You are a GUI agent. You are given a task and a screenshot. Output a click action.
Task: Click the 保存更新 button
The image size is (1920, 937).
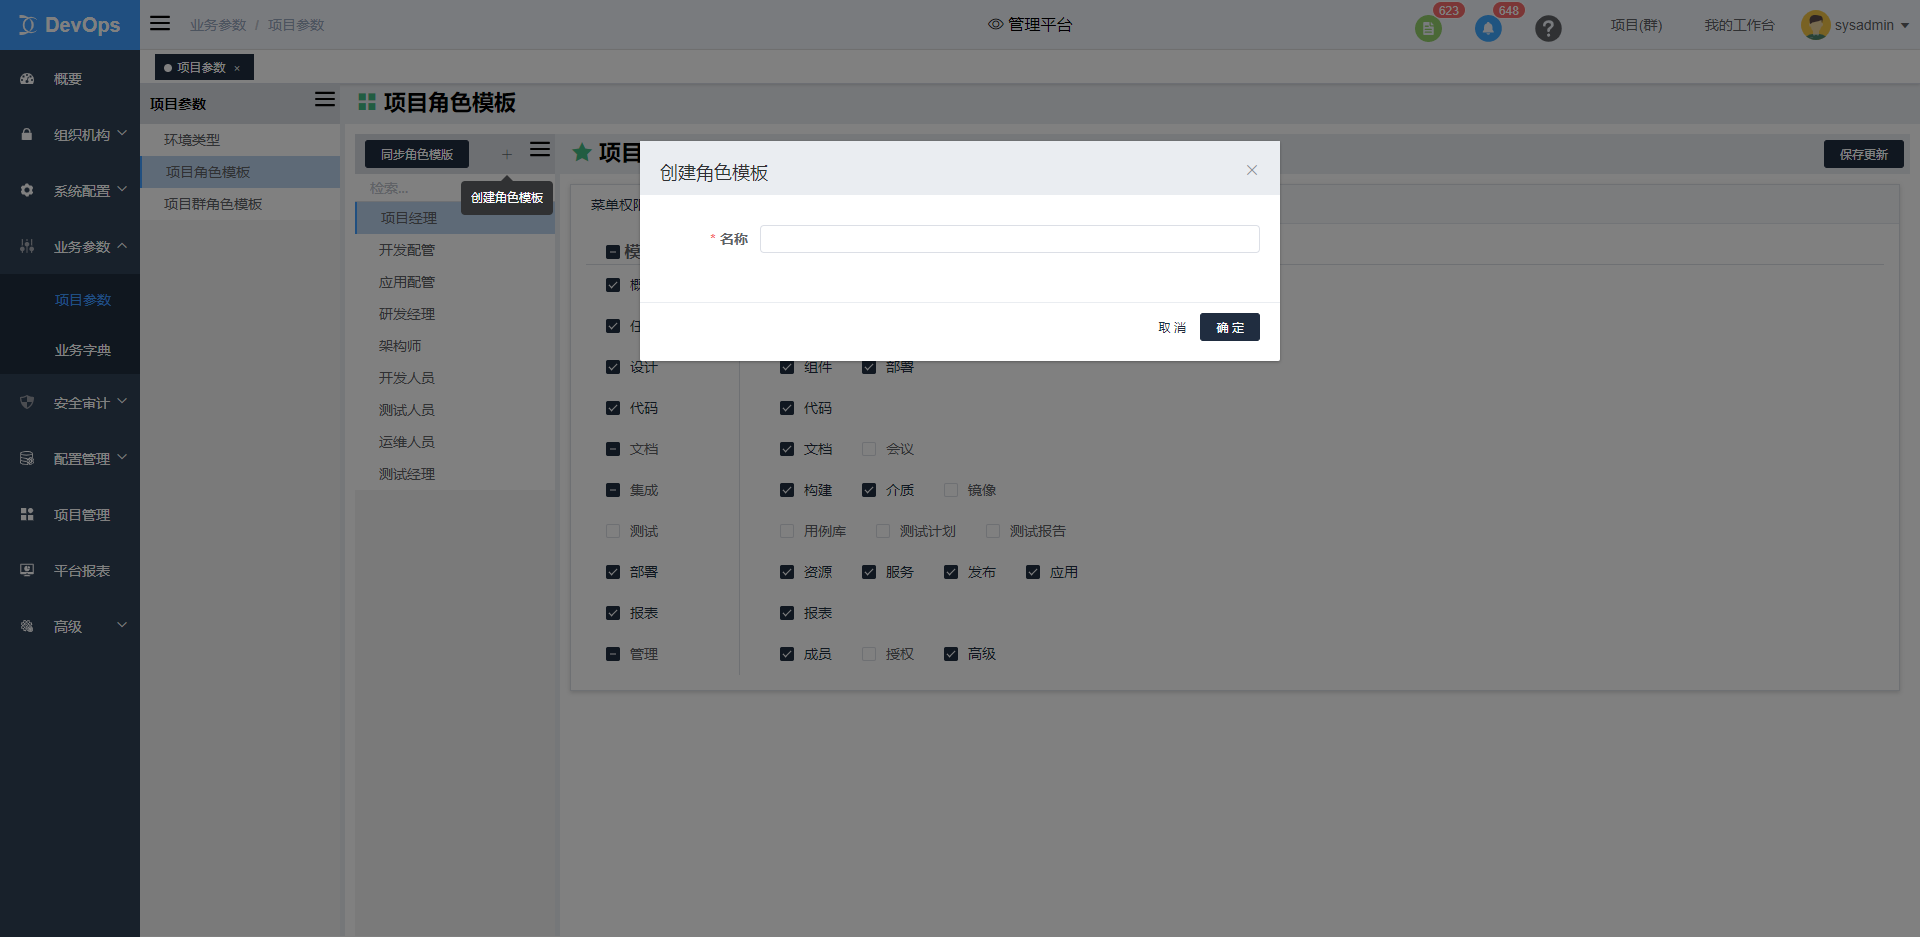1864,154
